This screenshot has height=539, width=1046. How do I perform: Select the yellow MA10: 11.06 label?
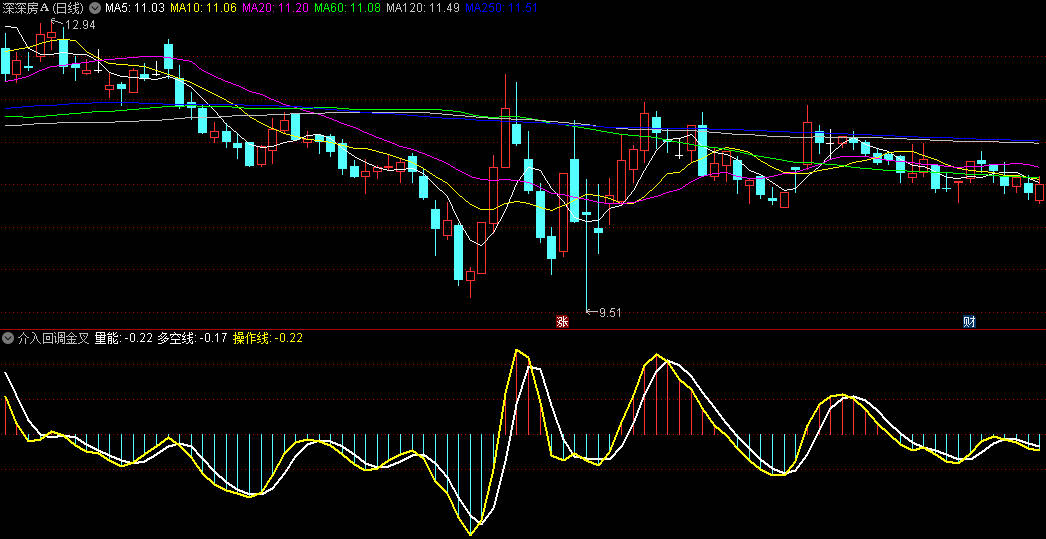click(x=203, y=8)
